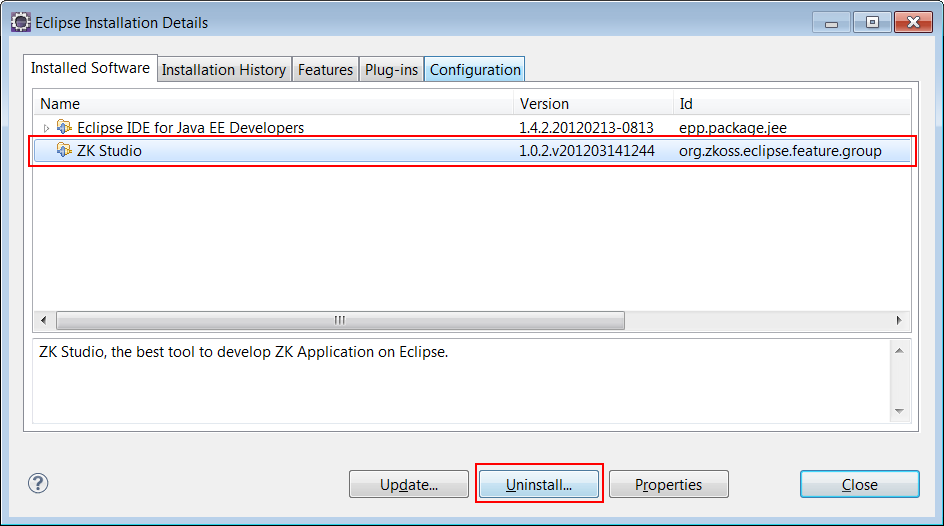
Task: Click the horizontal scrollbar thumb in the software list
Action: [x=340, y=320]
